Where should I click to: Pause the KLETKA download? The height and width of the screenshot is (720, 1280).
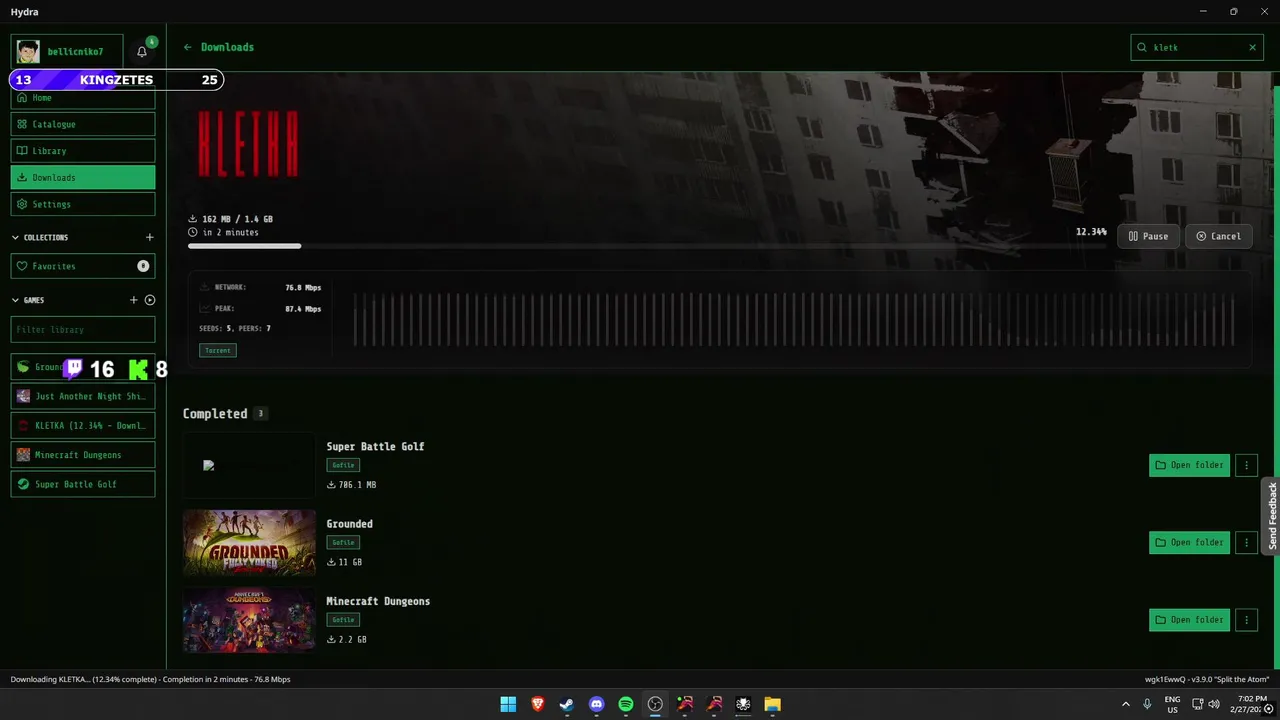tap(1148, 236)
